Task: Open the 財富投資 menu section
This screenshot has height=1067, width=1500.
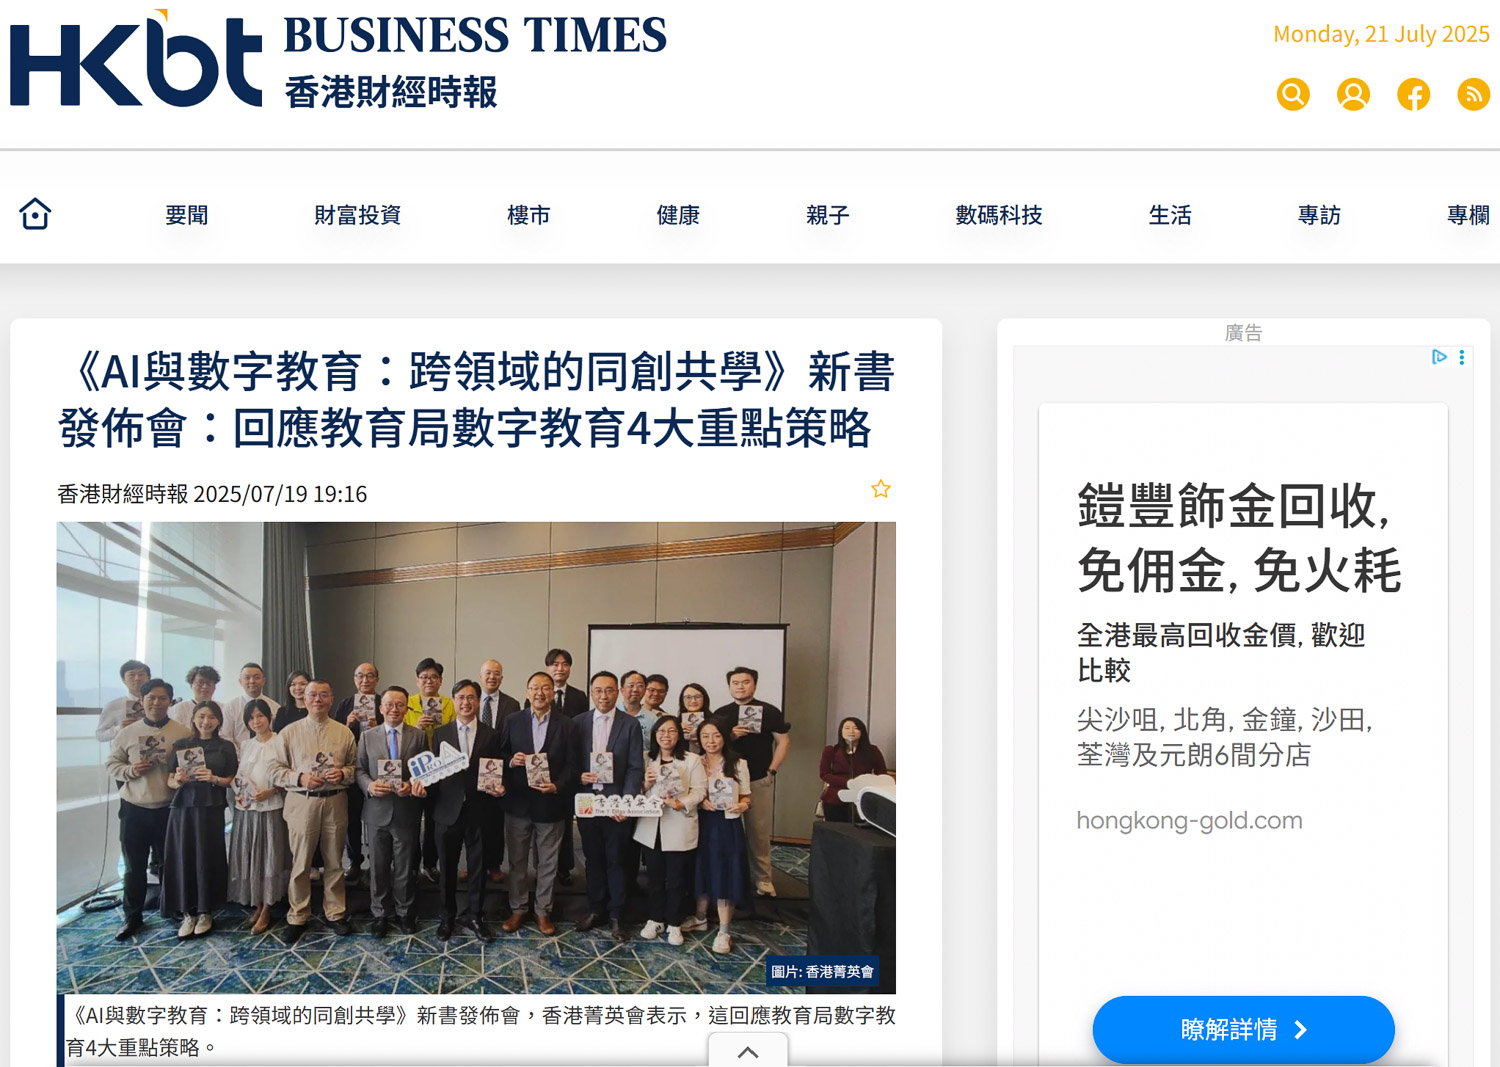Action: click(x=358, y=215)
